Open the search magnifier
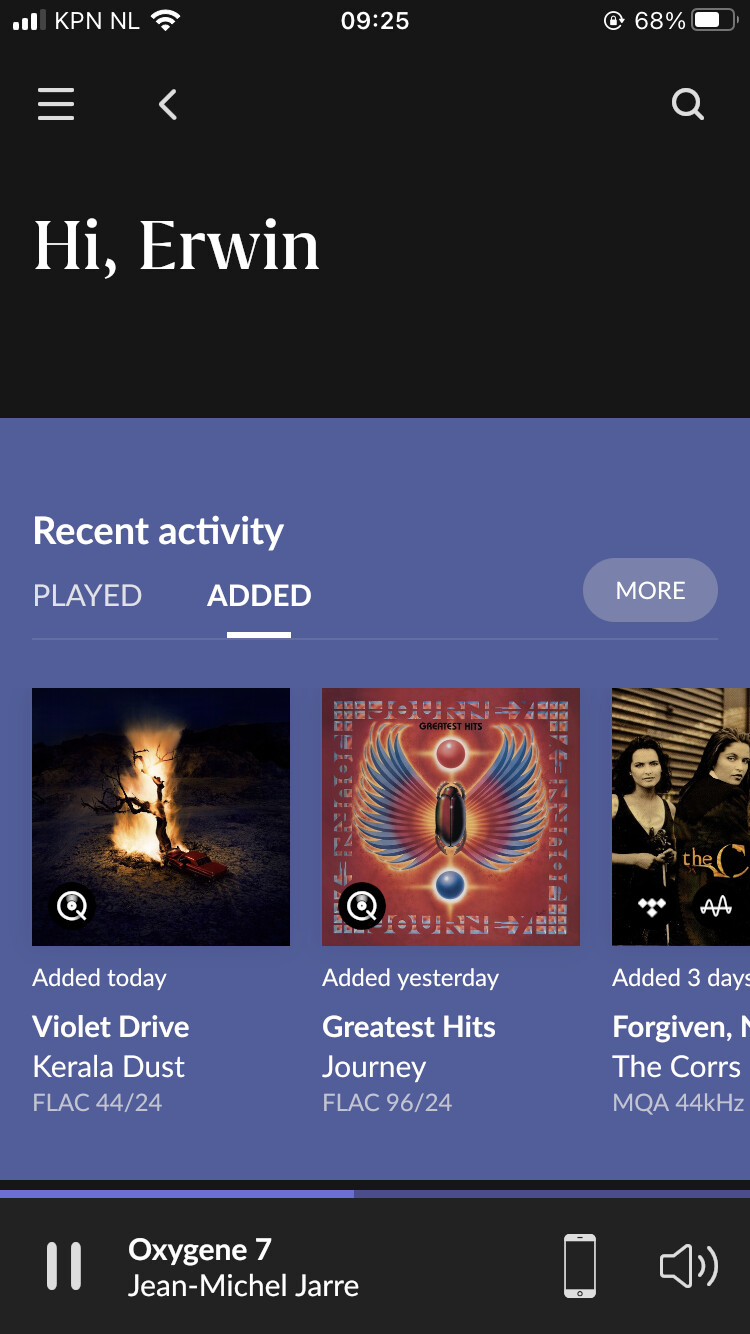 687,104
